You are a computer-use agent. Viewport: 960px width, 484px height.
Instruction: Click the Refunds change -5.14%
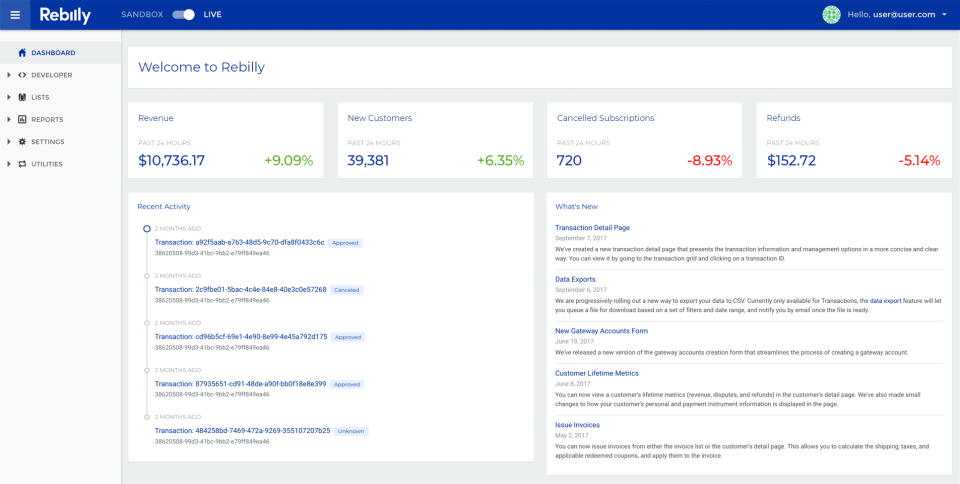pyautogui.click(x=920, y=161)
